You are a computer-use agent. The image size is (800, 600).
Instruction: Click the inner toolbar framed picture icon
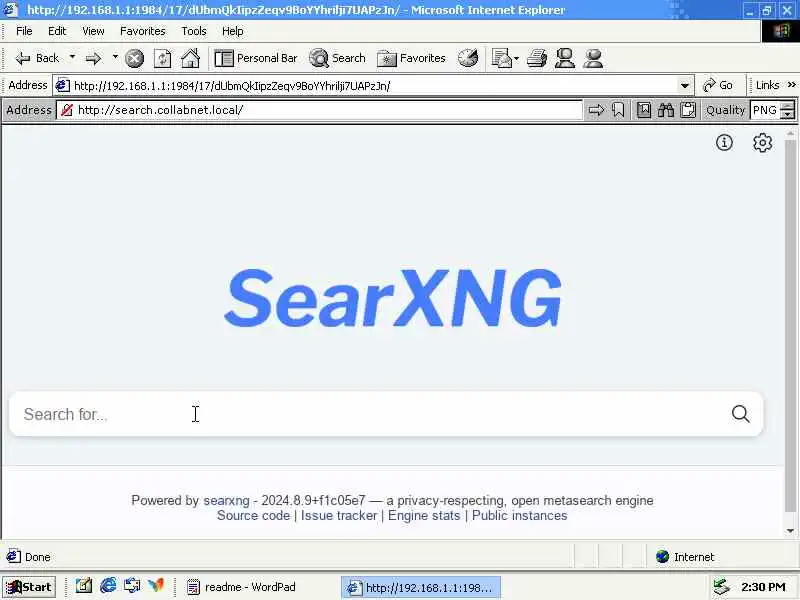pyautogui.click(x=644, y=110)
